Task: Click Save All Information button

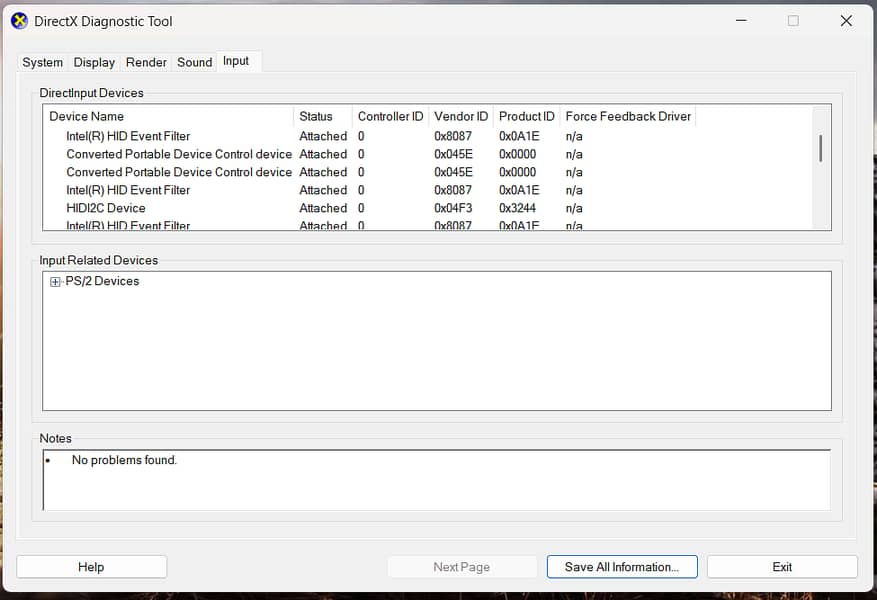Action: tap(621, 567)
